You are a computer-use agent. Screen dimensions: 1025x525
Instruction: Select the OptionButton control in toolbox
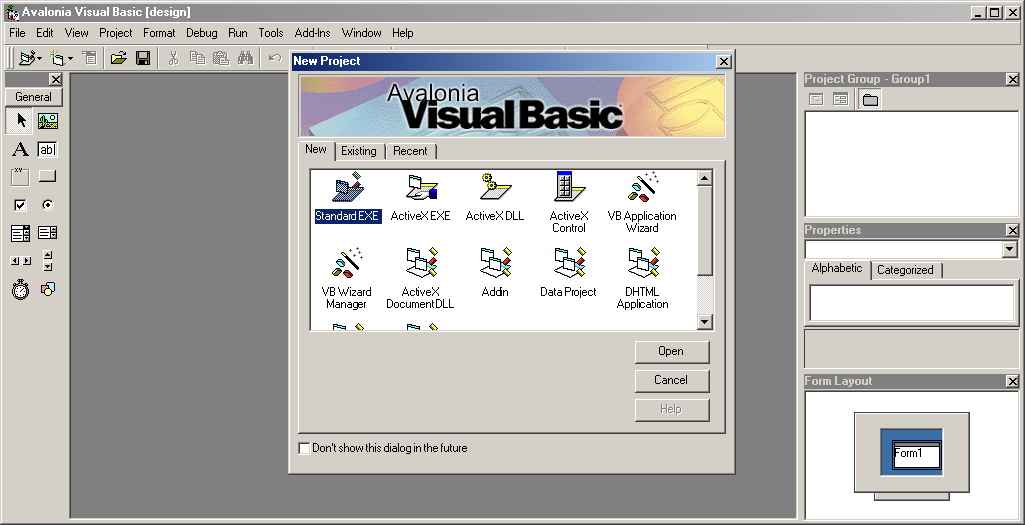(x=47, y=205)
